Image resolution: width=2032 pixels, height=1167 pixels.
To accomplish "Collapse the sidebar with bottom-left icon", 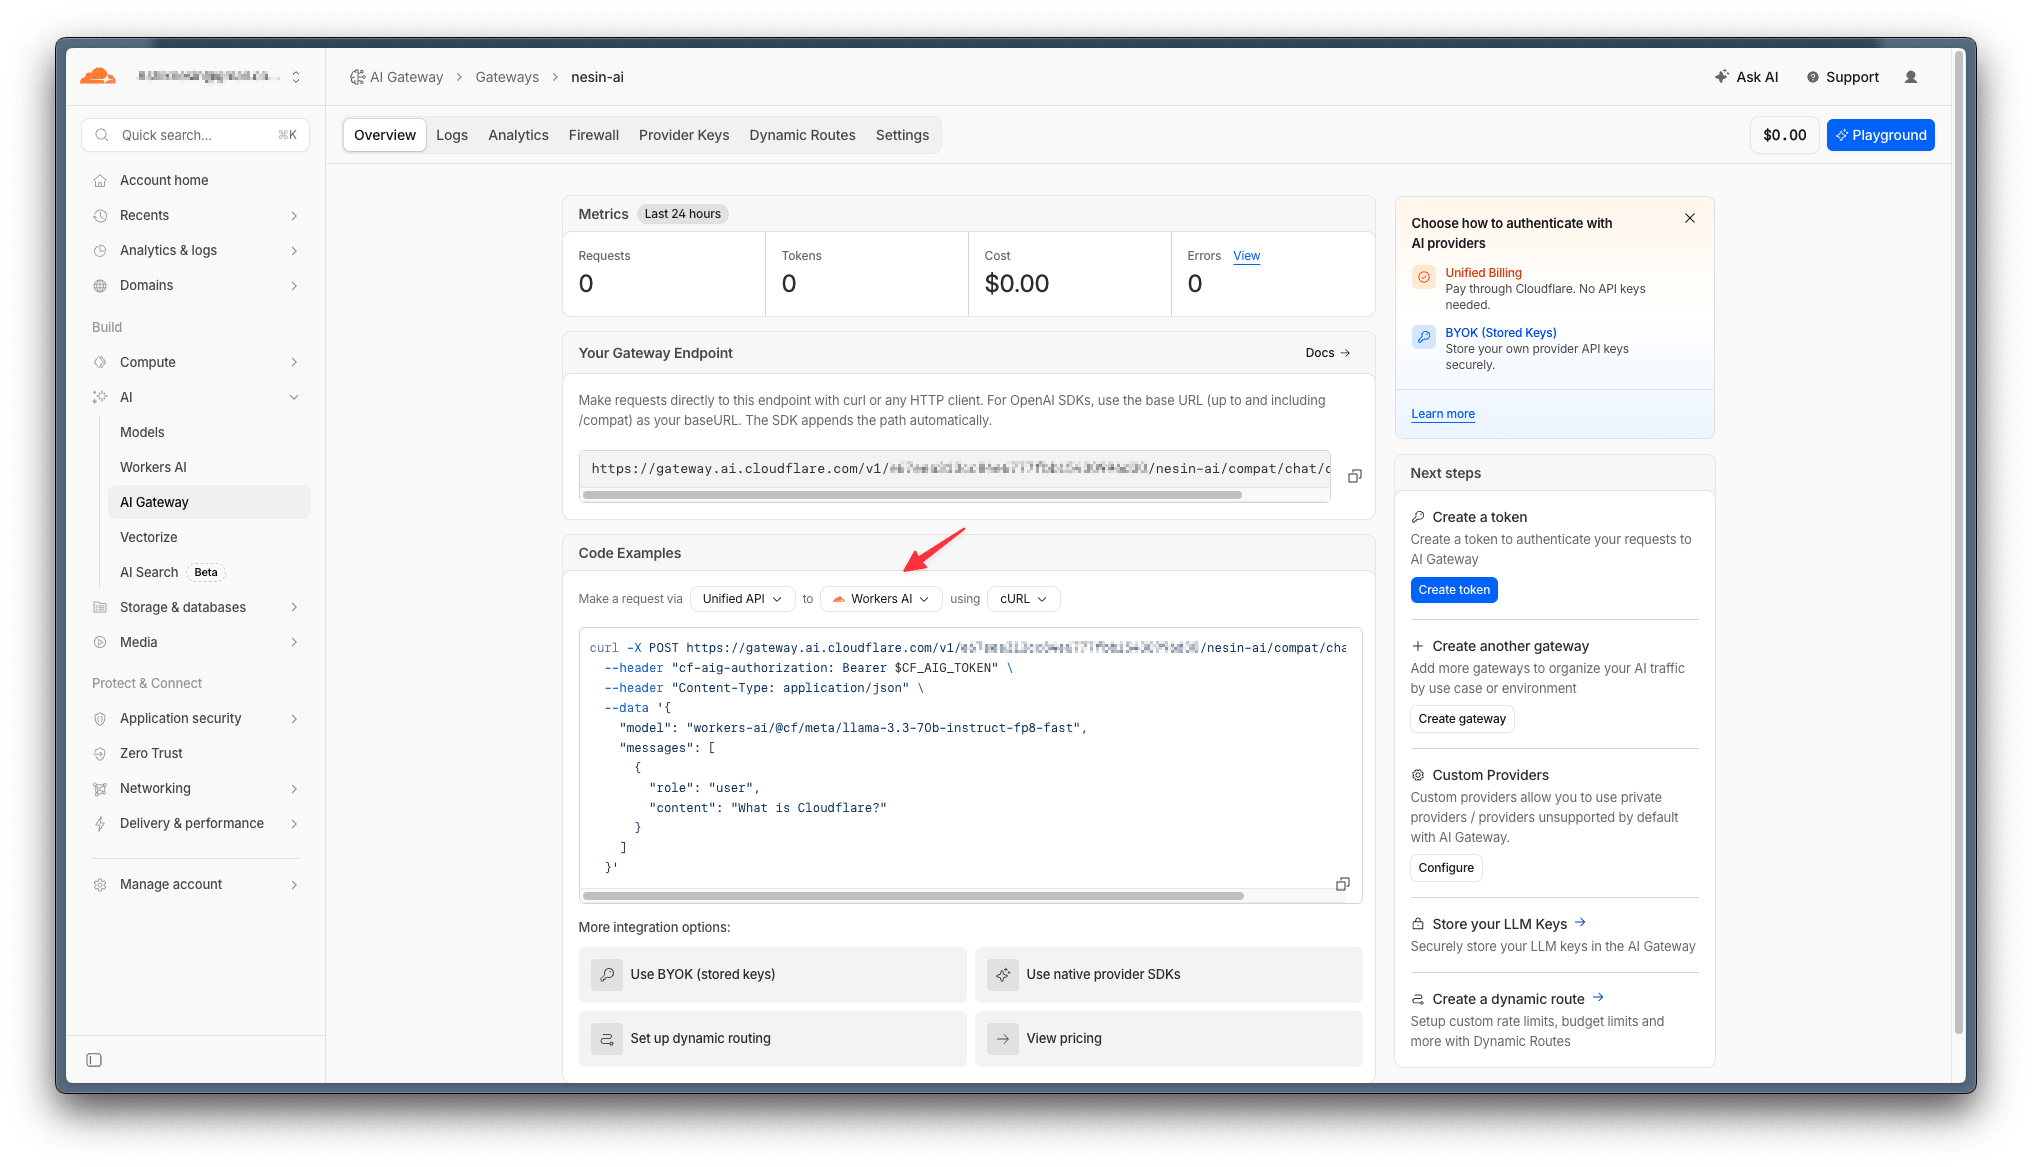I will pos(94,1060).
